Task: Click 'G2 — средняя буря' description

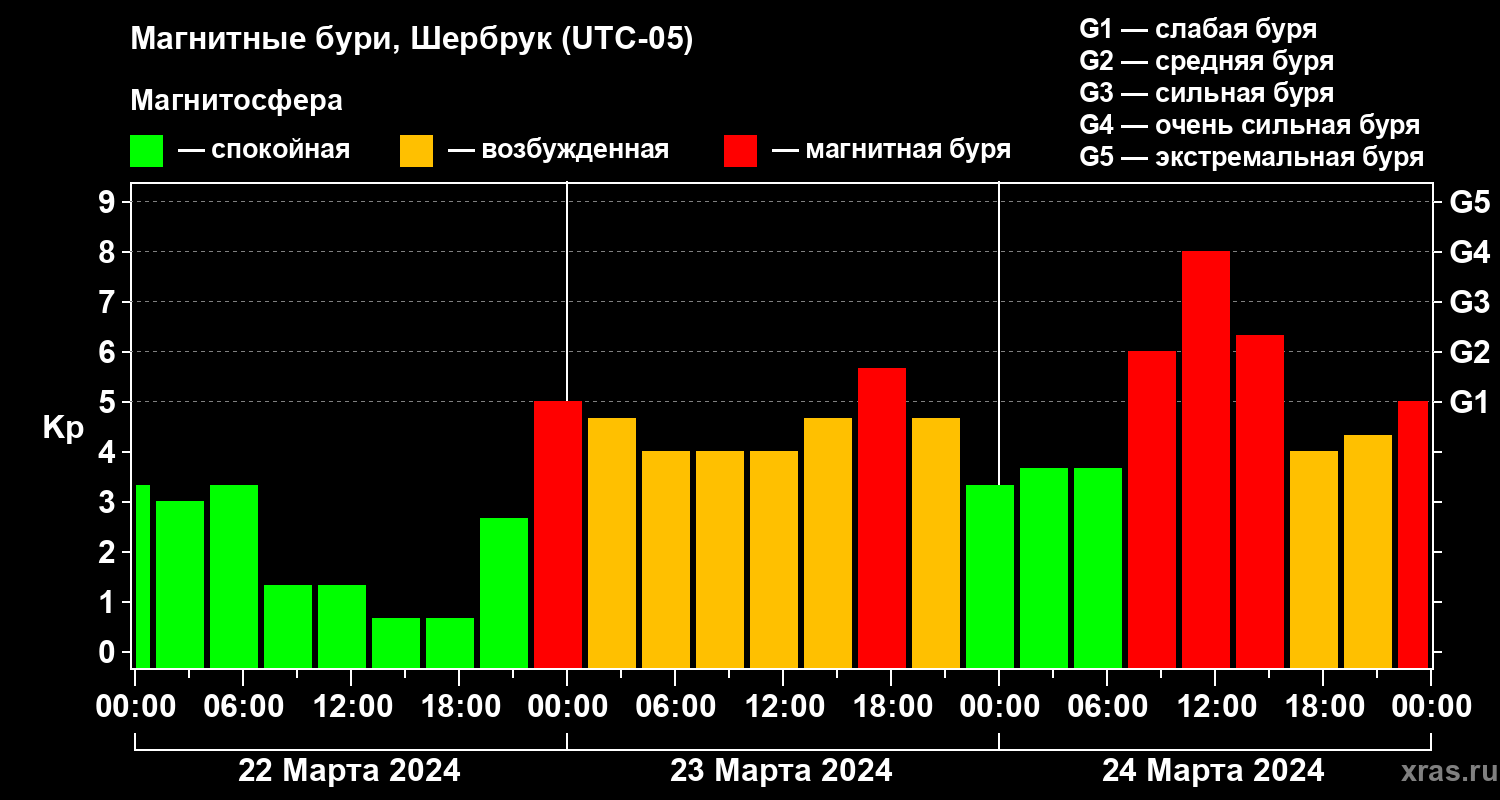Action: 1207,61
